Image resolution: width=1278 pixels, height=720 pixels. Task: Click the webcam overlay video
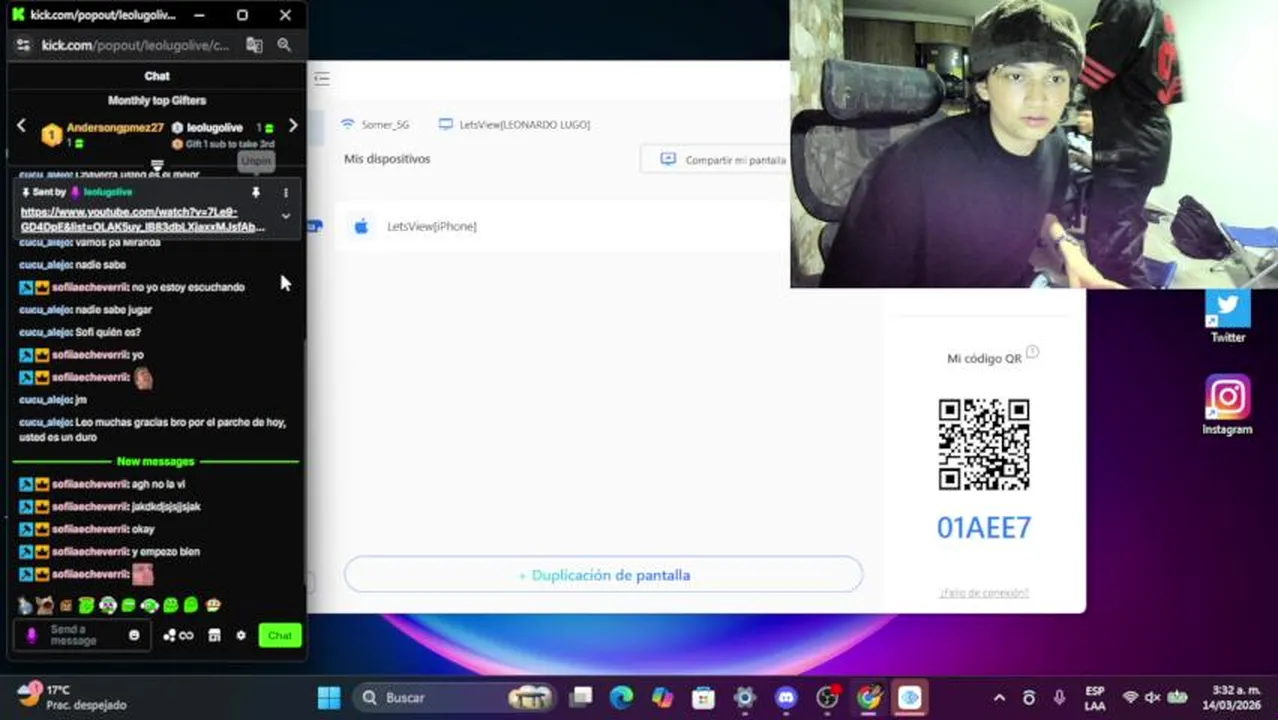tap(1034, 144)
